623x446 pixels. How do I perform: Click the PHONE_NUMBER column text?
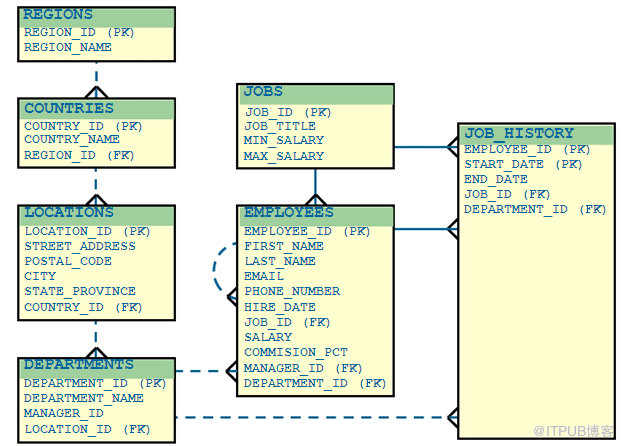[x=292, y=291]
